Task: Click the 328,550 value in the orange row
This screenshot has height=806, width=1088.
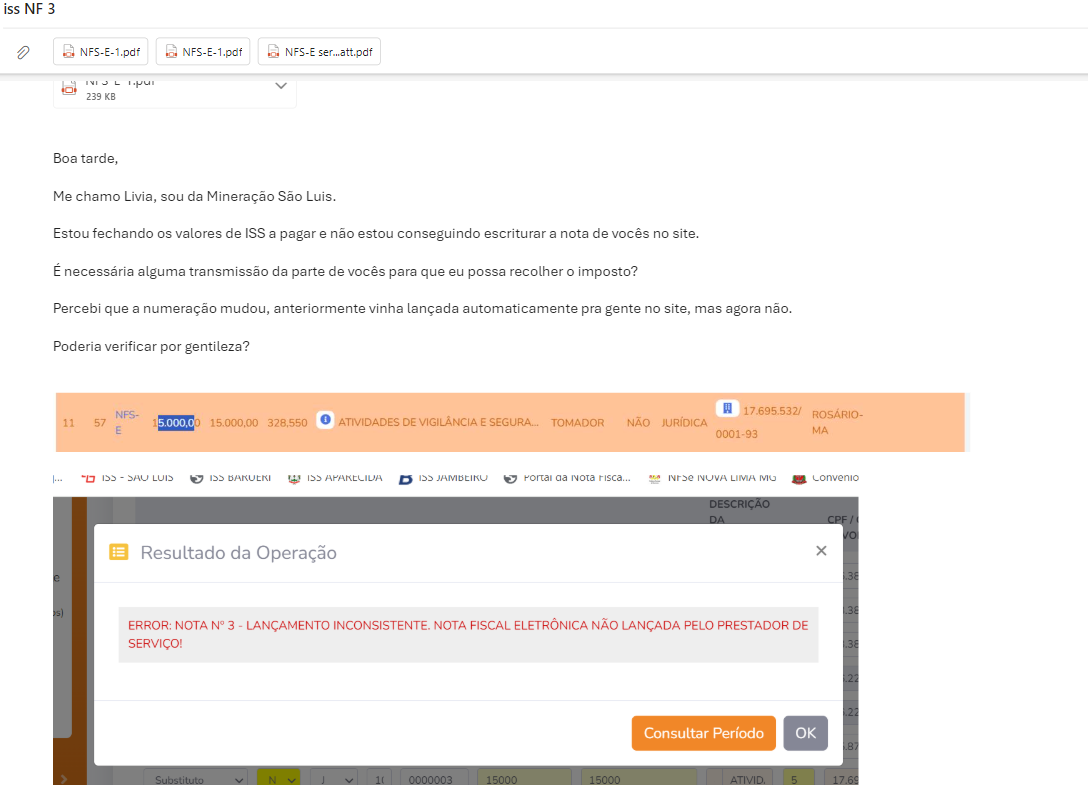Action: coord(287,422)
